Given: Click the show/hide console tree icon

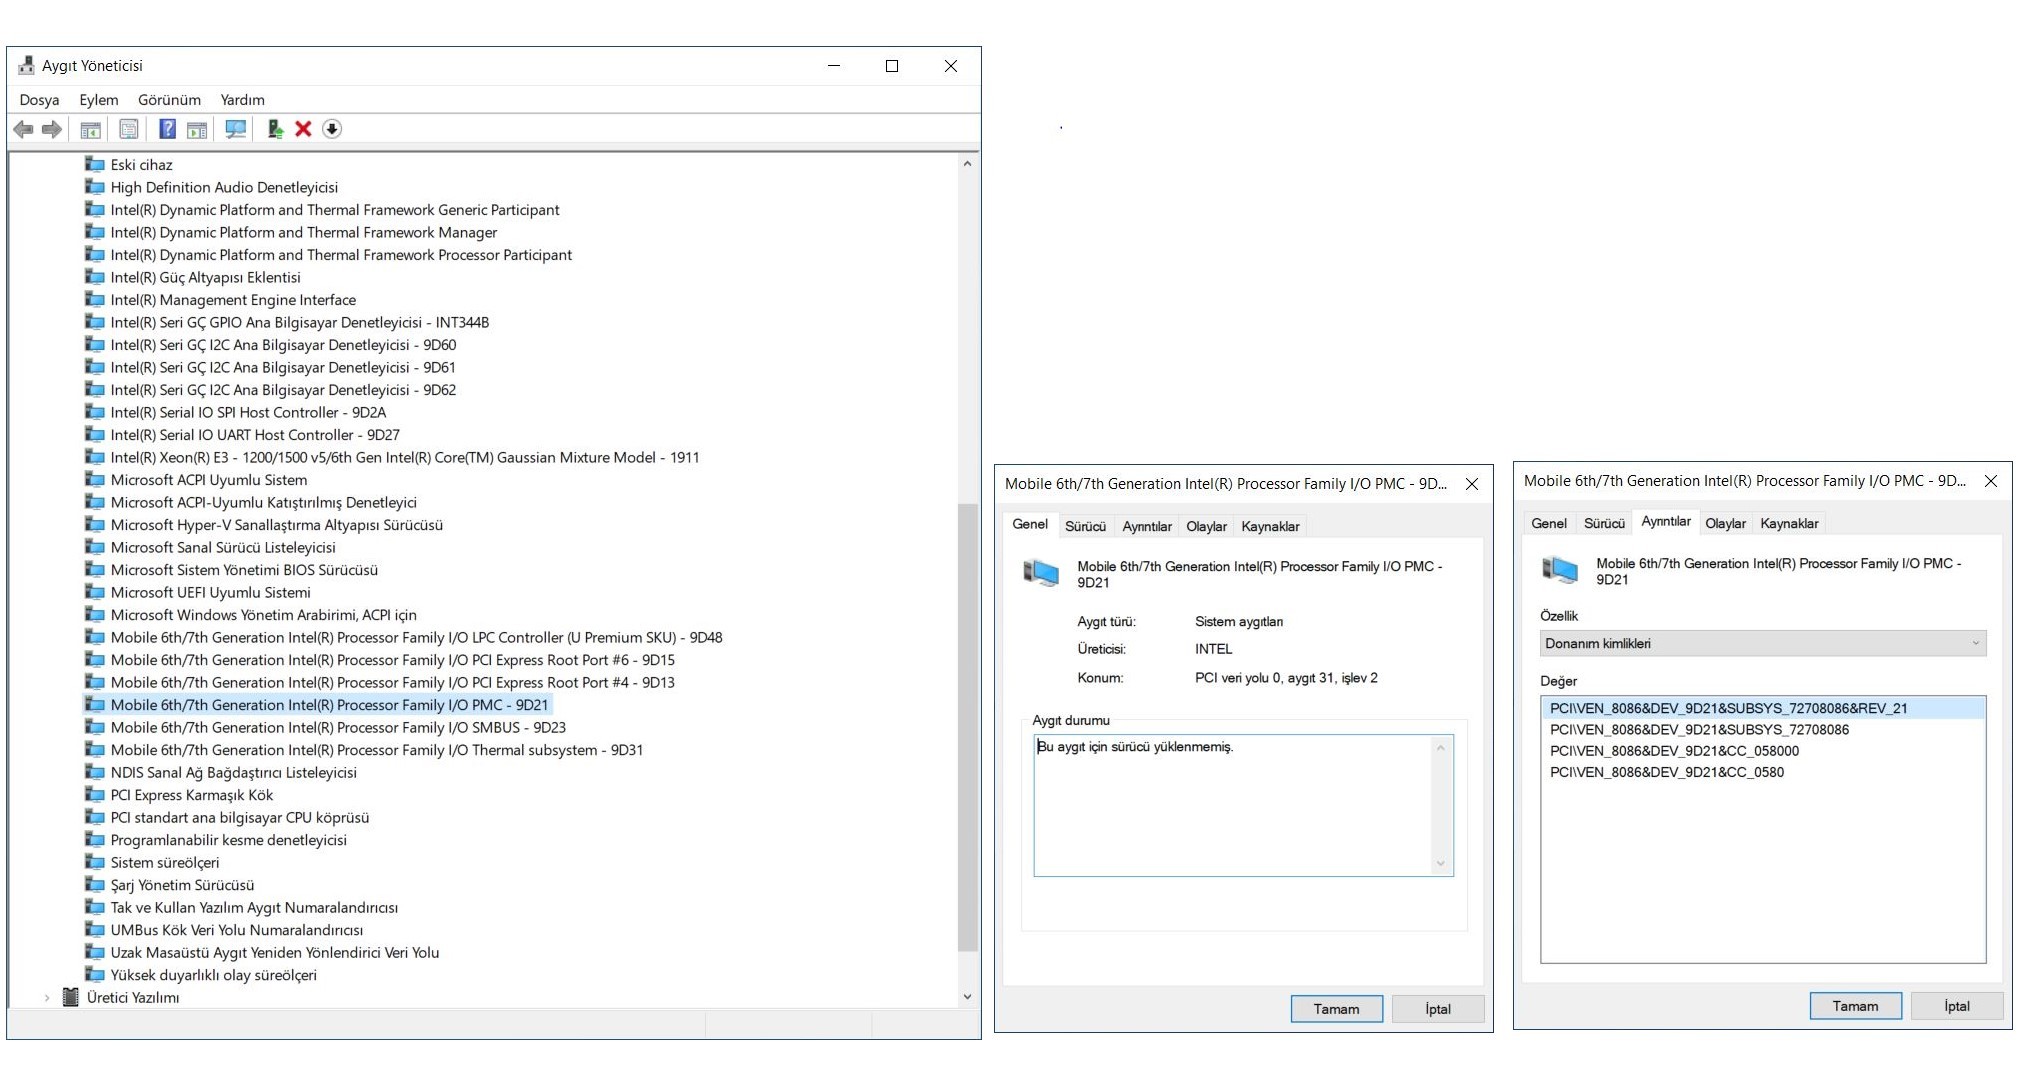Looking at the screenshot, I should pyautogui.click(x=90, y=129).
